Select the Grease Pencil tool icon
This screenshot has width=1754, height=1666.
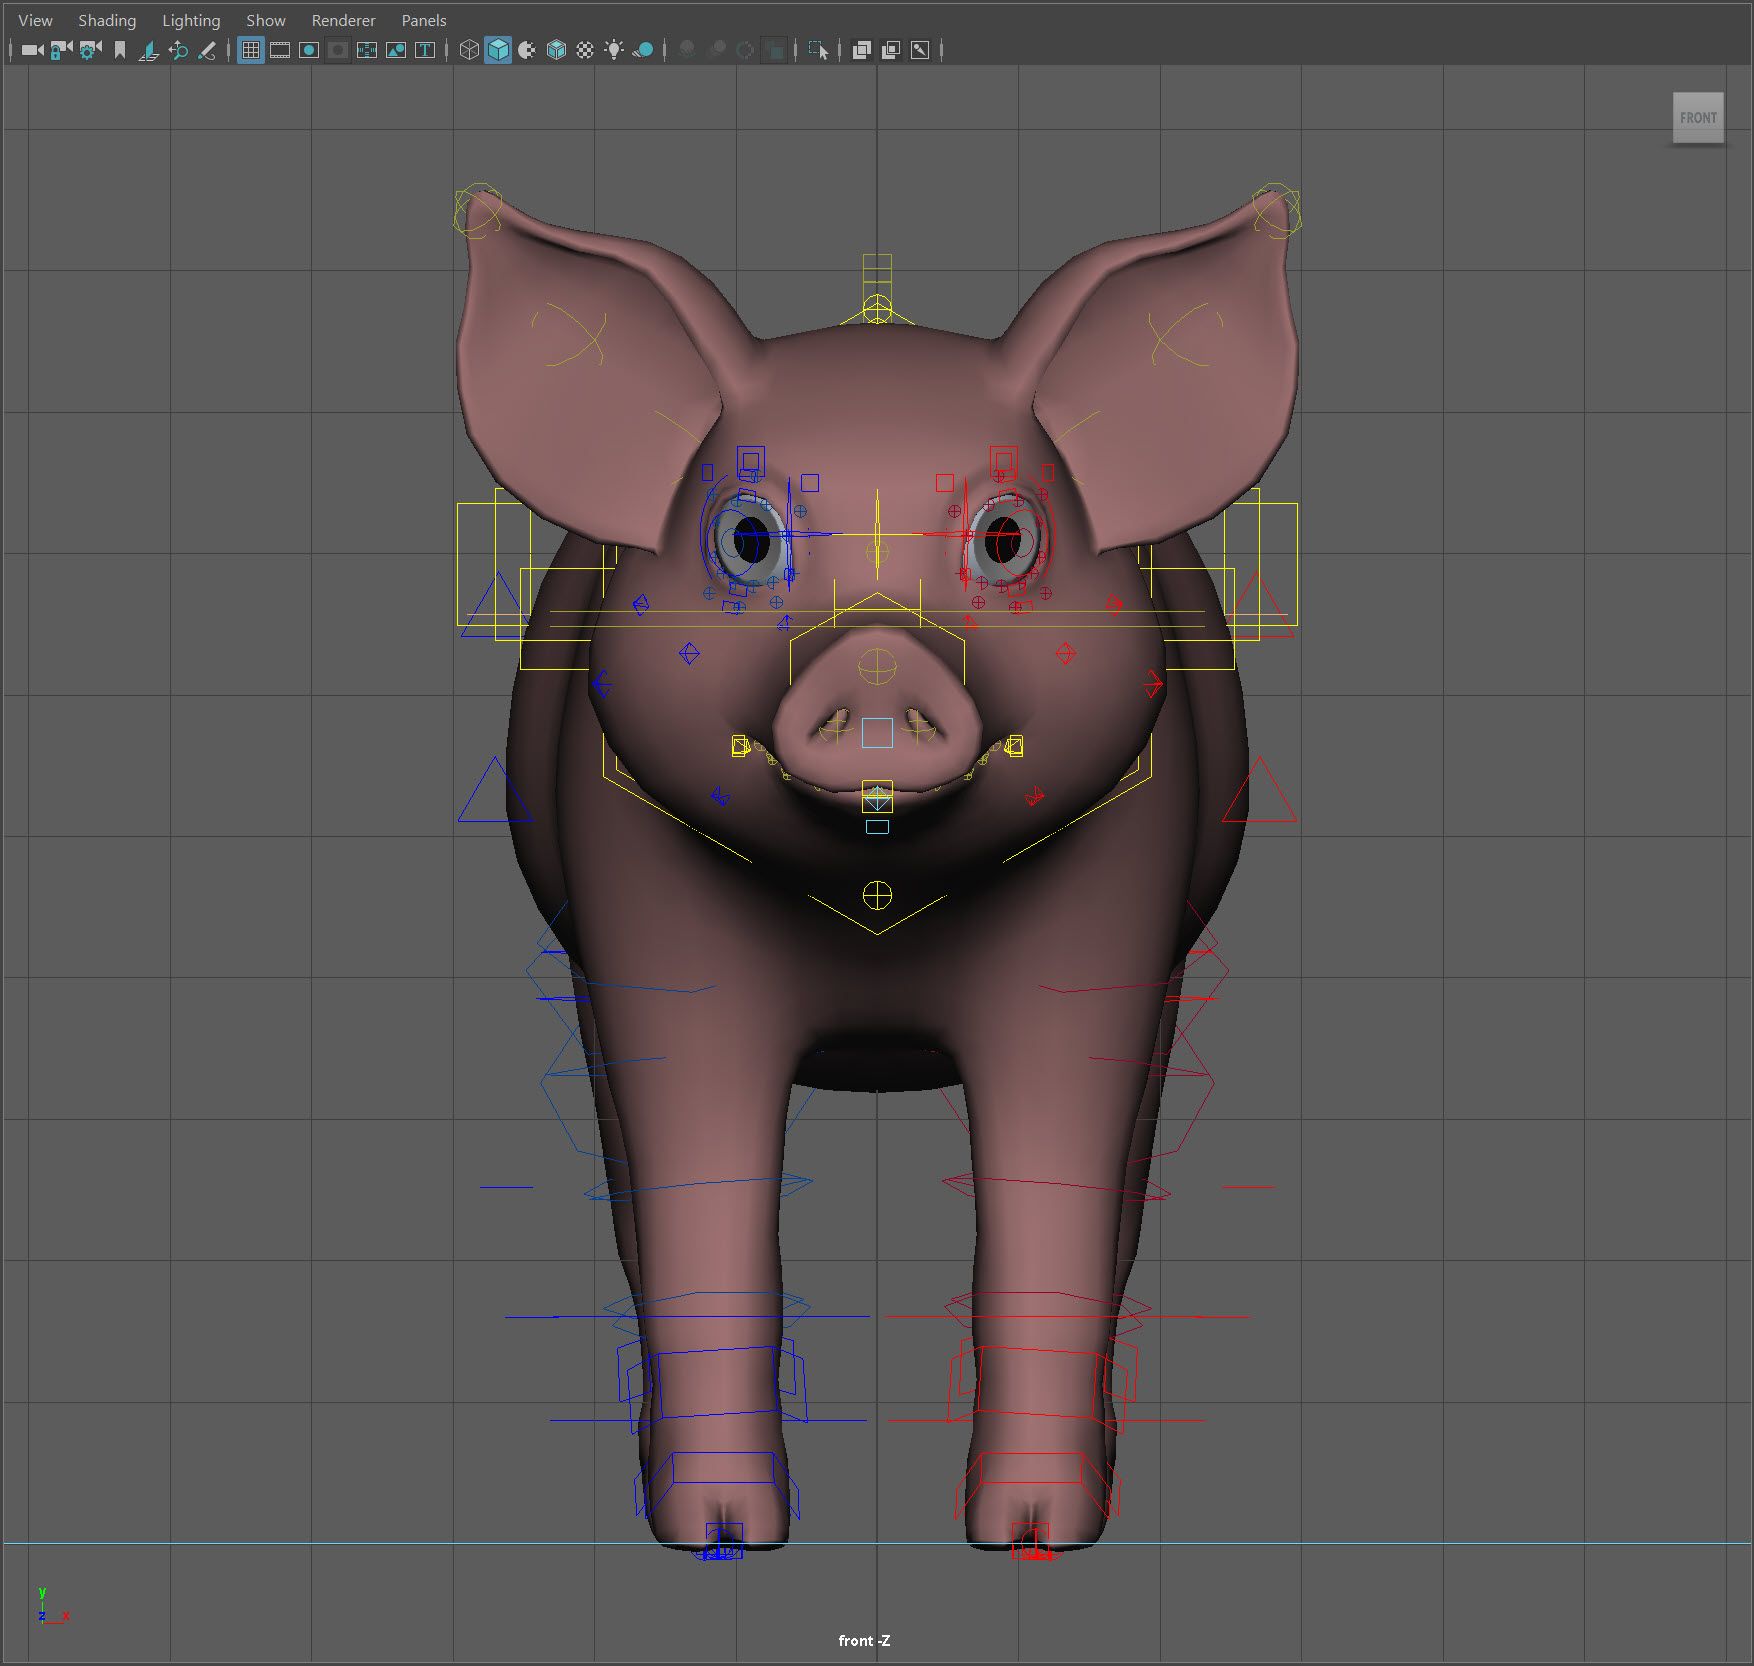pos(207,50)
